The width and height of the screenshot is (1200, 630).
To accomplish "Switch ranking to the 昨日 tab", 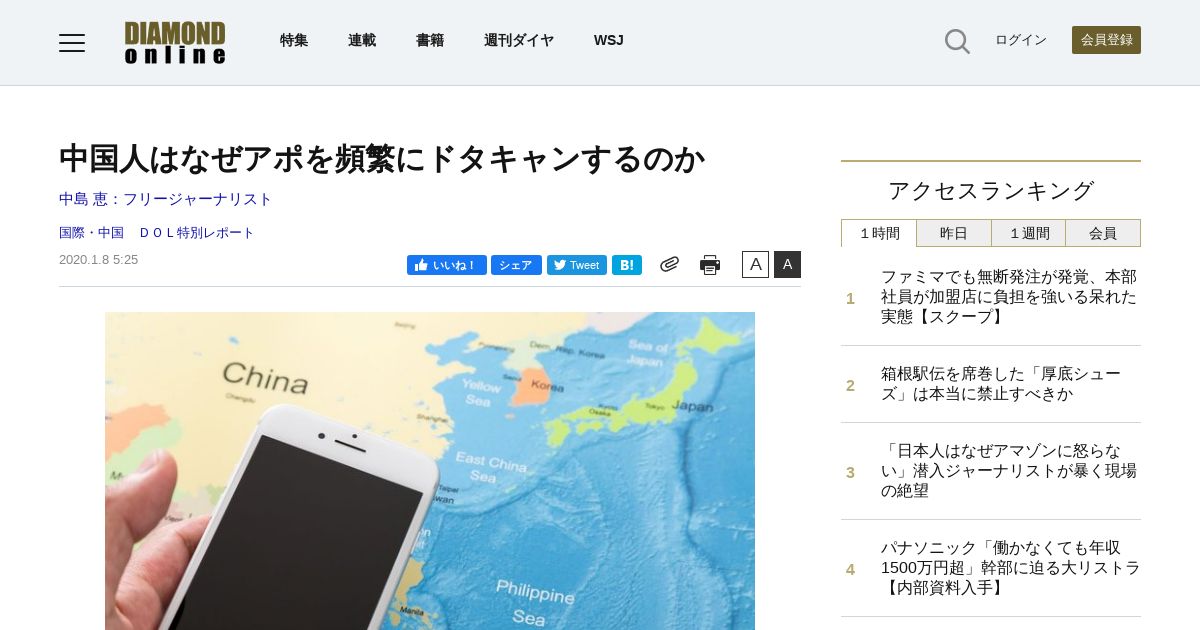I will [954, 233].
